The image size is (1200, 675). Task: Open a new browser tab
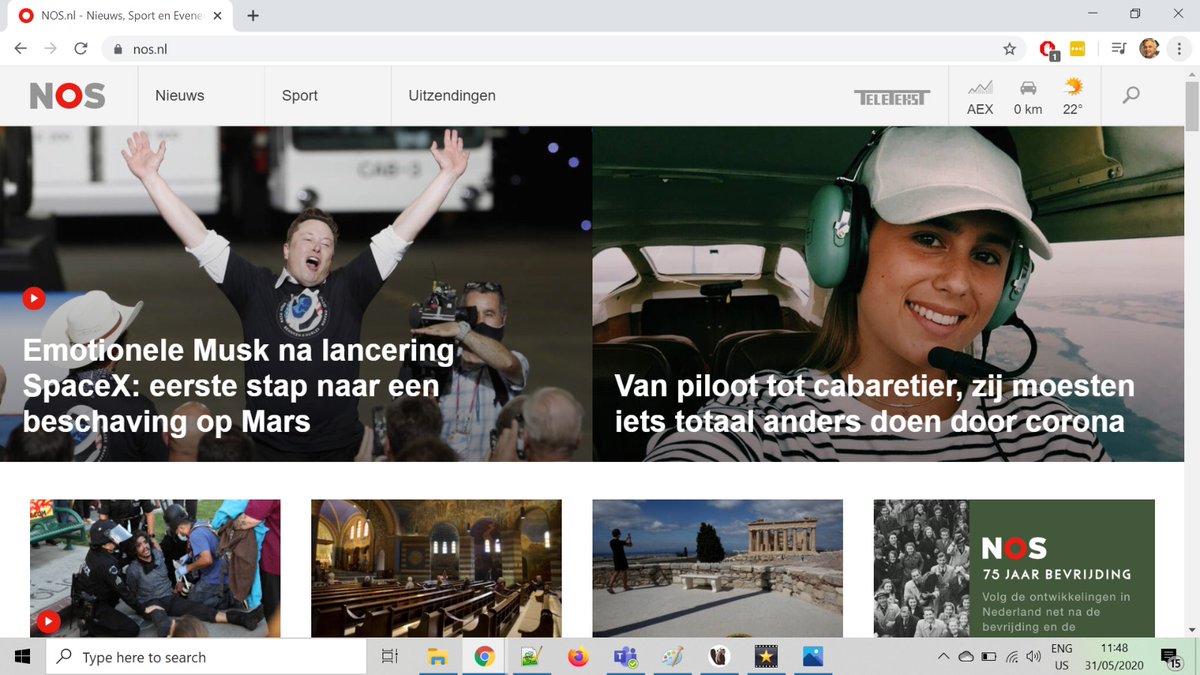pos(253,15)
